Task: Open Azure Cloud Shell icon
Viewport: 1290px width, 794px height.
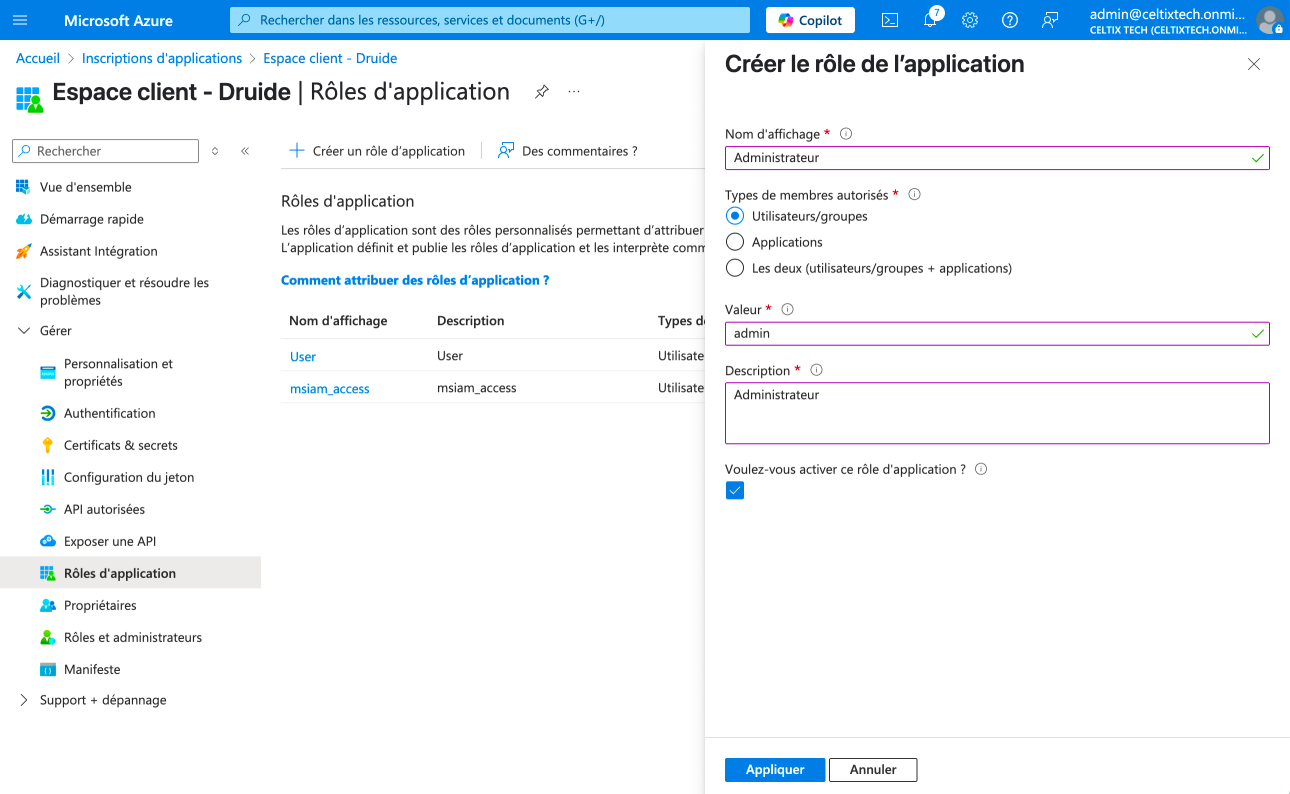Action: [x=889, y=20]
